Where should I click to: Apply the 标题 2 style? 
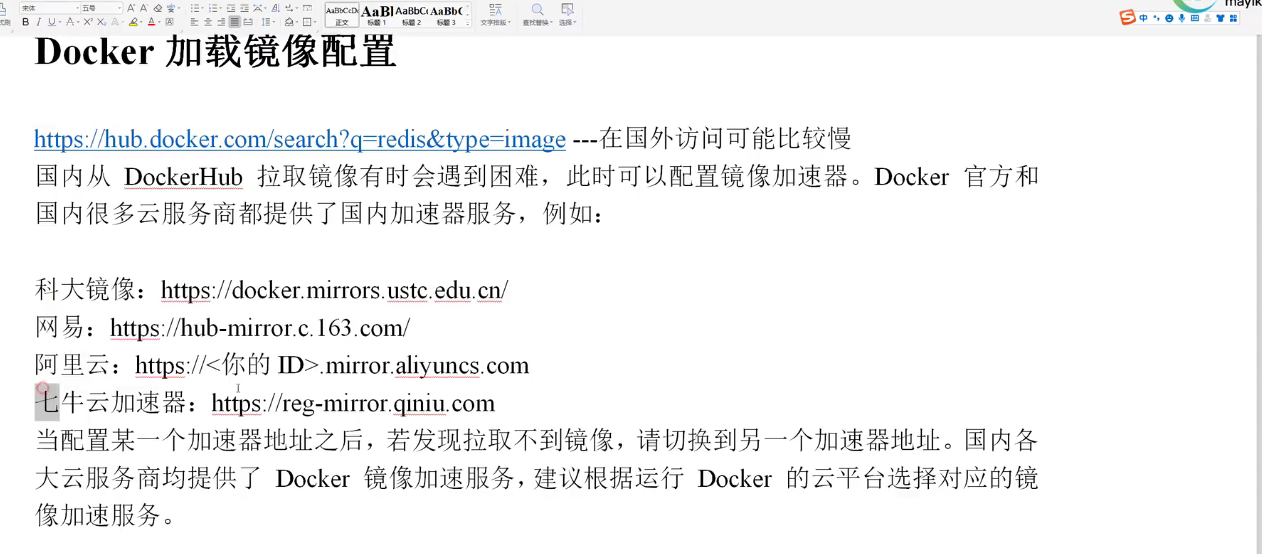(x=411, y=14)
